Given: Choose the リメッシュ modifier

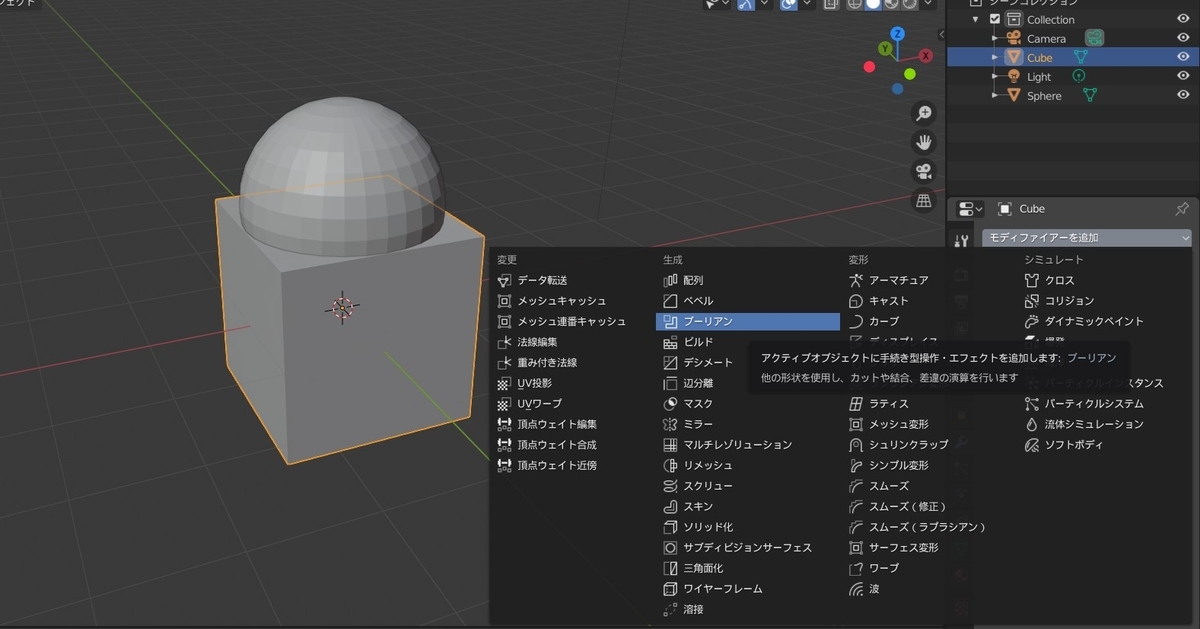Looking at the screenshot, I should [x=748, y=465].
